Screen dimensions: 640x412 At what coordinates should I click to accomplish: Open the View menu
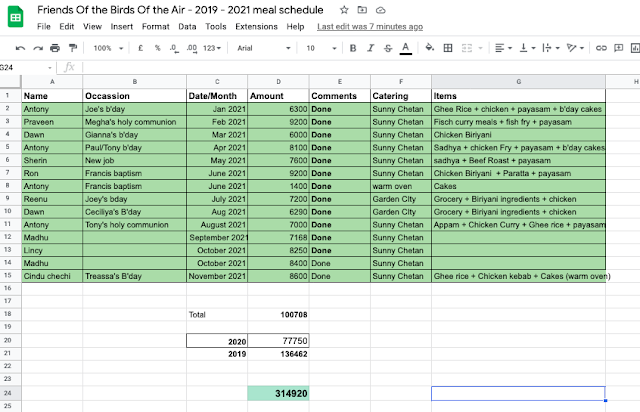click(92, 27)
